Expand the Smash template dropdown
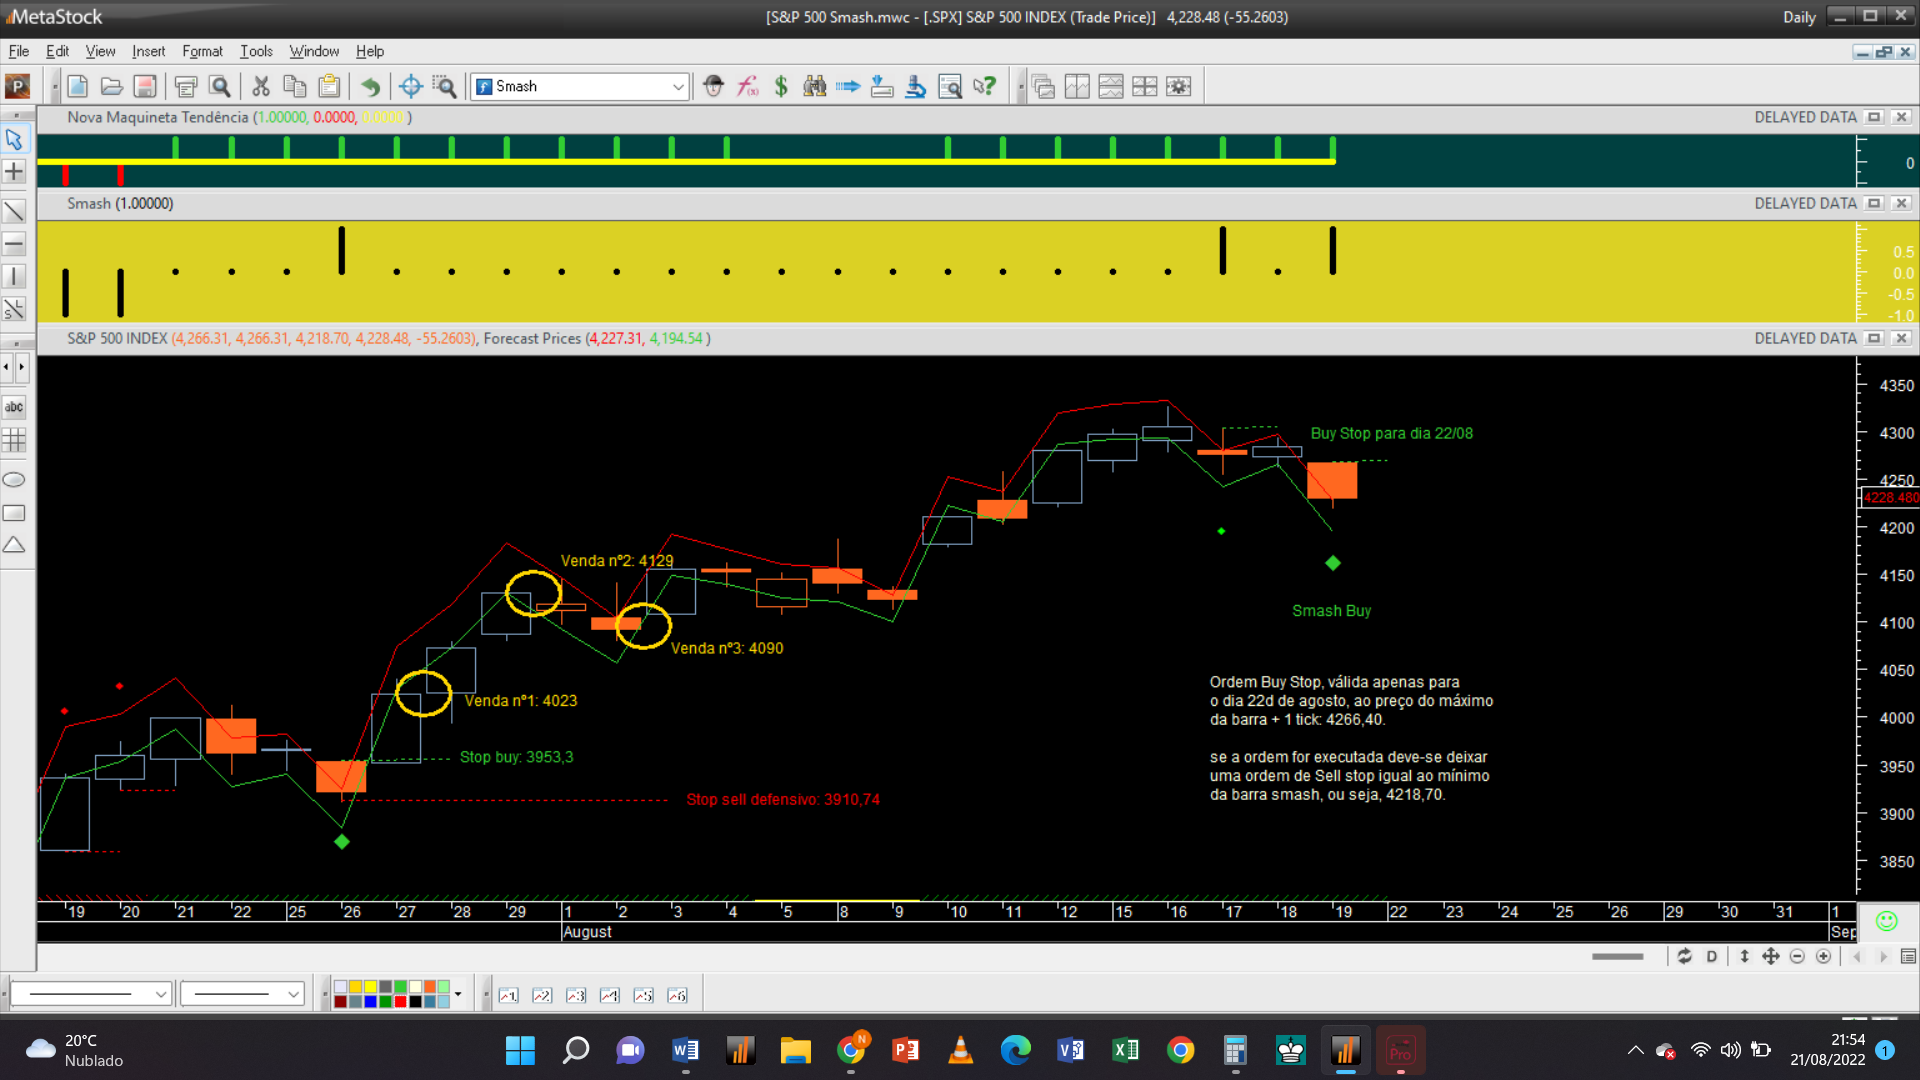1920x1080 pixels. click(x=678, y=87)
